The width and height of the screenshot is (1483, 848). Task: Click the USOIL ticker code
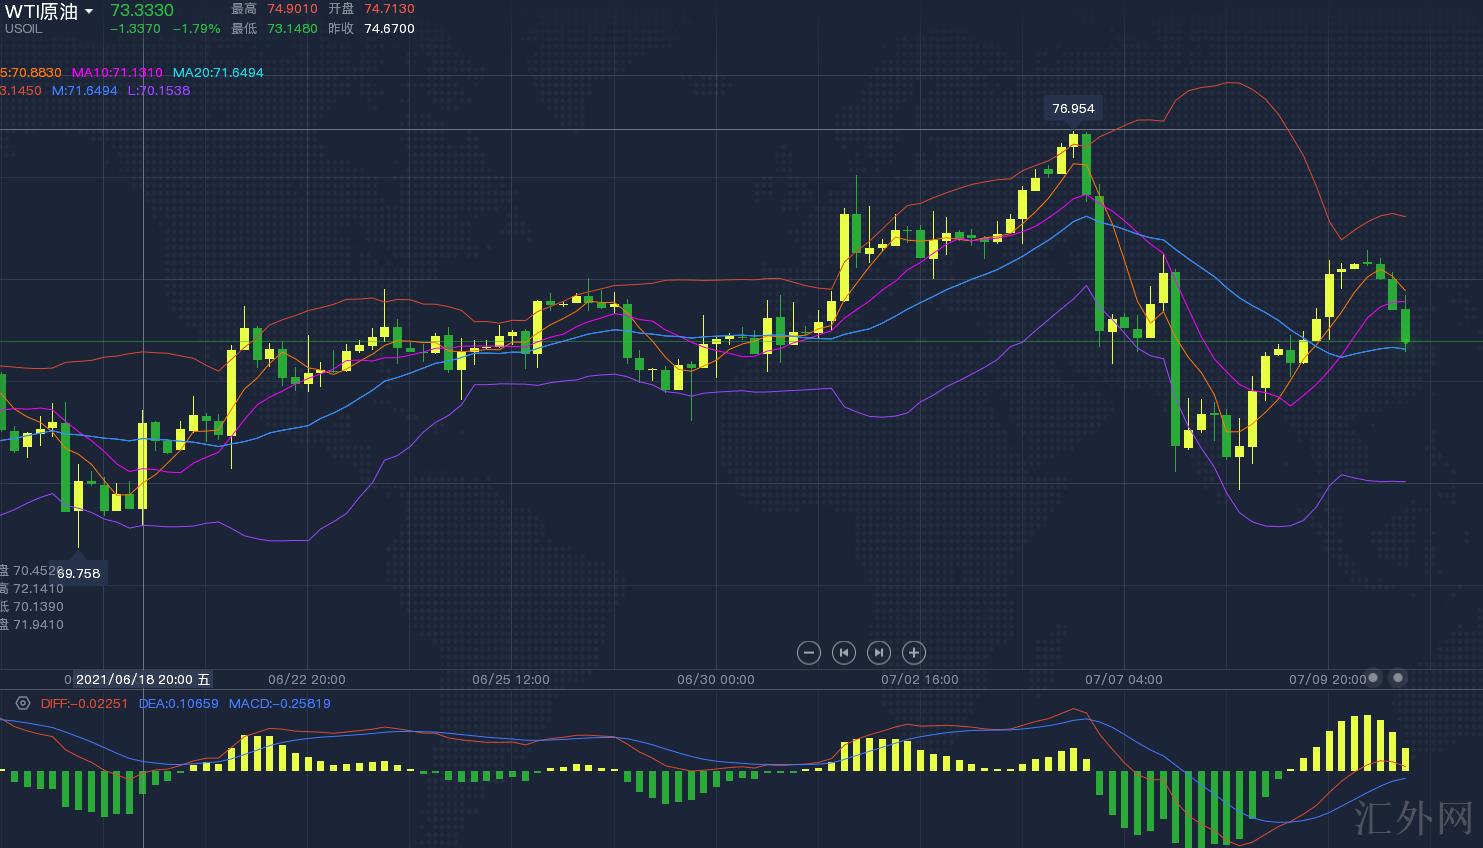pos(23,29)
